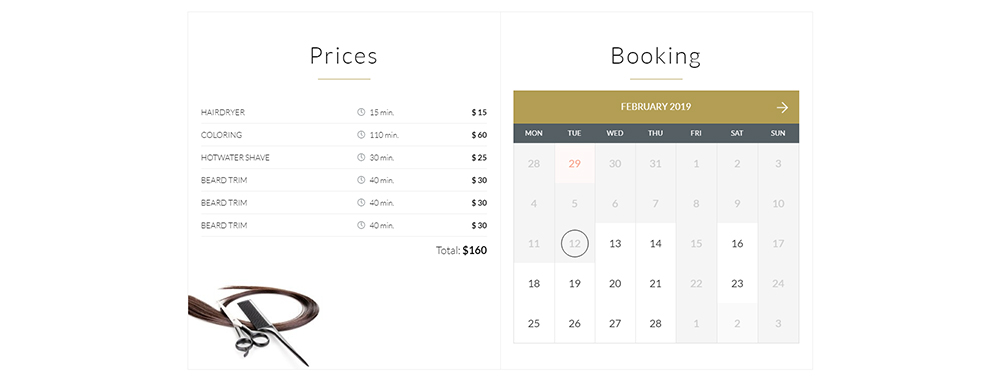Click clock icon in Hotwater Shave row
The image size is (1000, 385).
click(x=361, y=157)
